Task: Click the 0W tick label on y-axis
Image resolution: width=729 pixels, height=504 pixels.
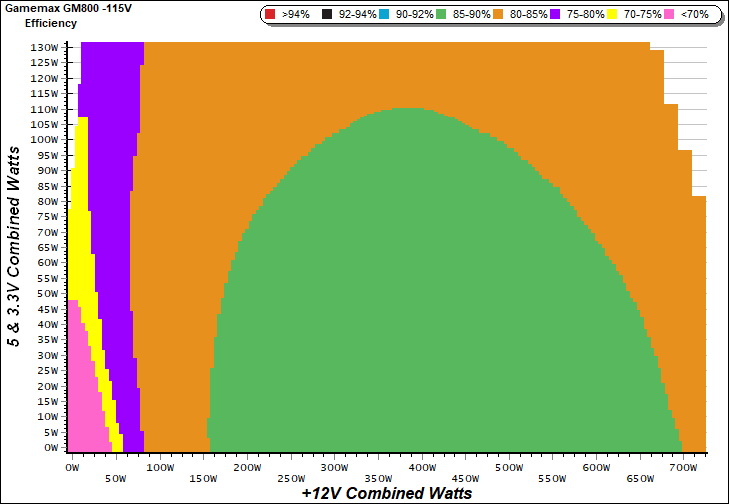Action: tap(50, 447)
